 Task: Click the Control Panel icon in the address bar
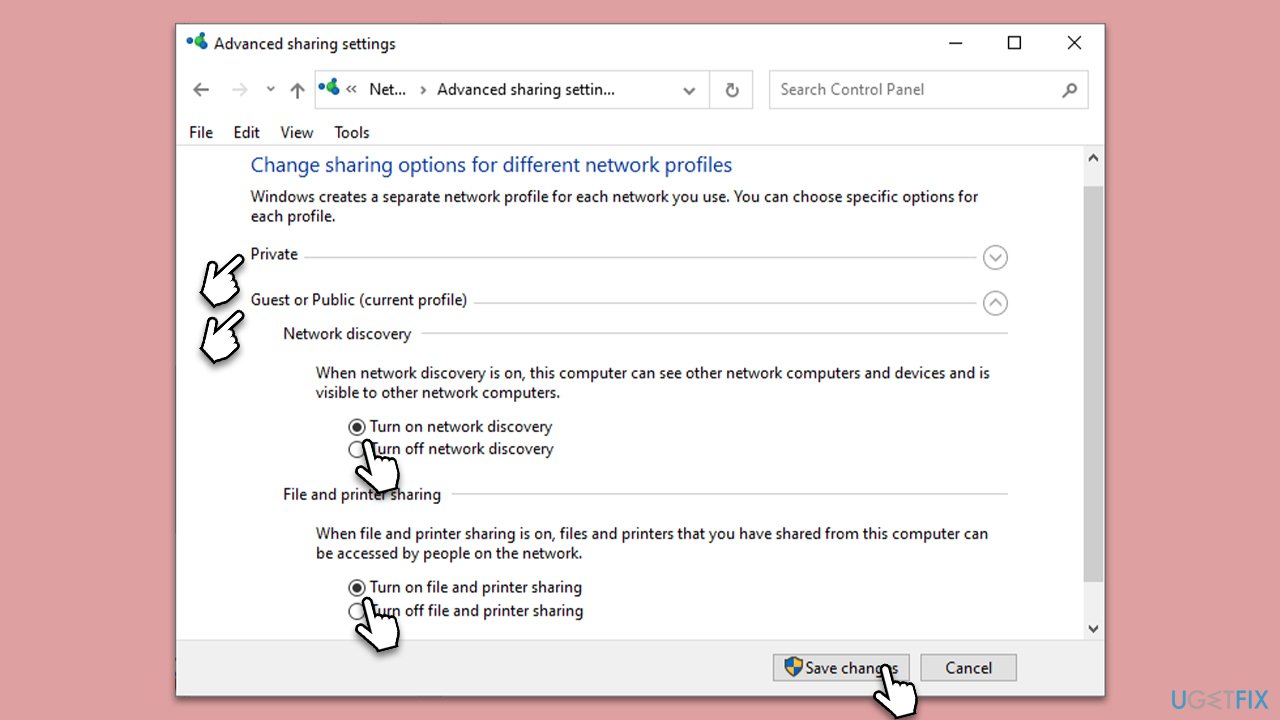[329, 88]
